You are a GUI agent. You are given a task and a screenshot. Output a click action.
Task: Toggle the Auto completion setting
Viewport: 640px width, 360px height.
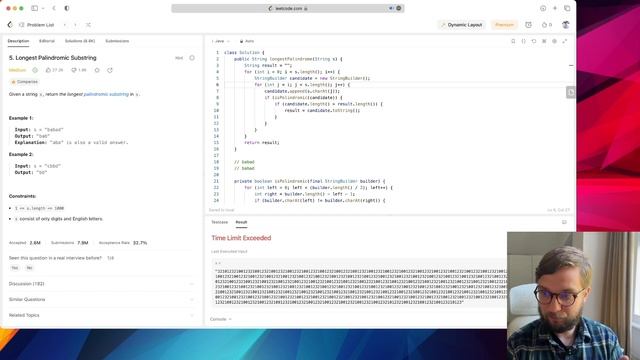(247, 41)
